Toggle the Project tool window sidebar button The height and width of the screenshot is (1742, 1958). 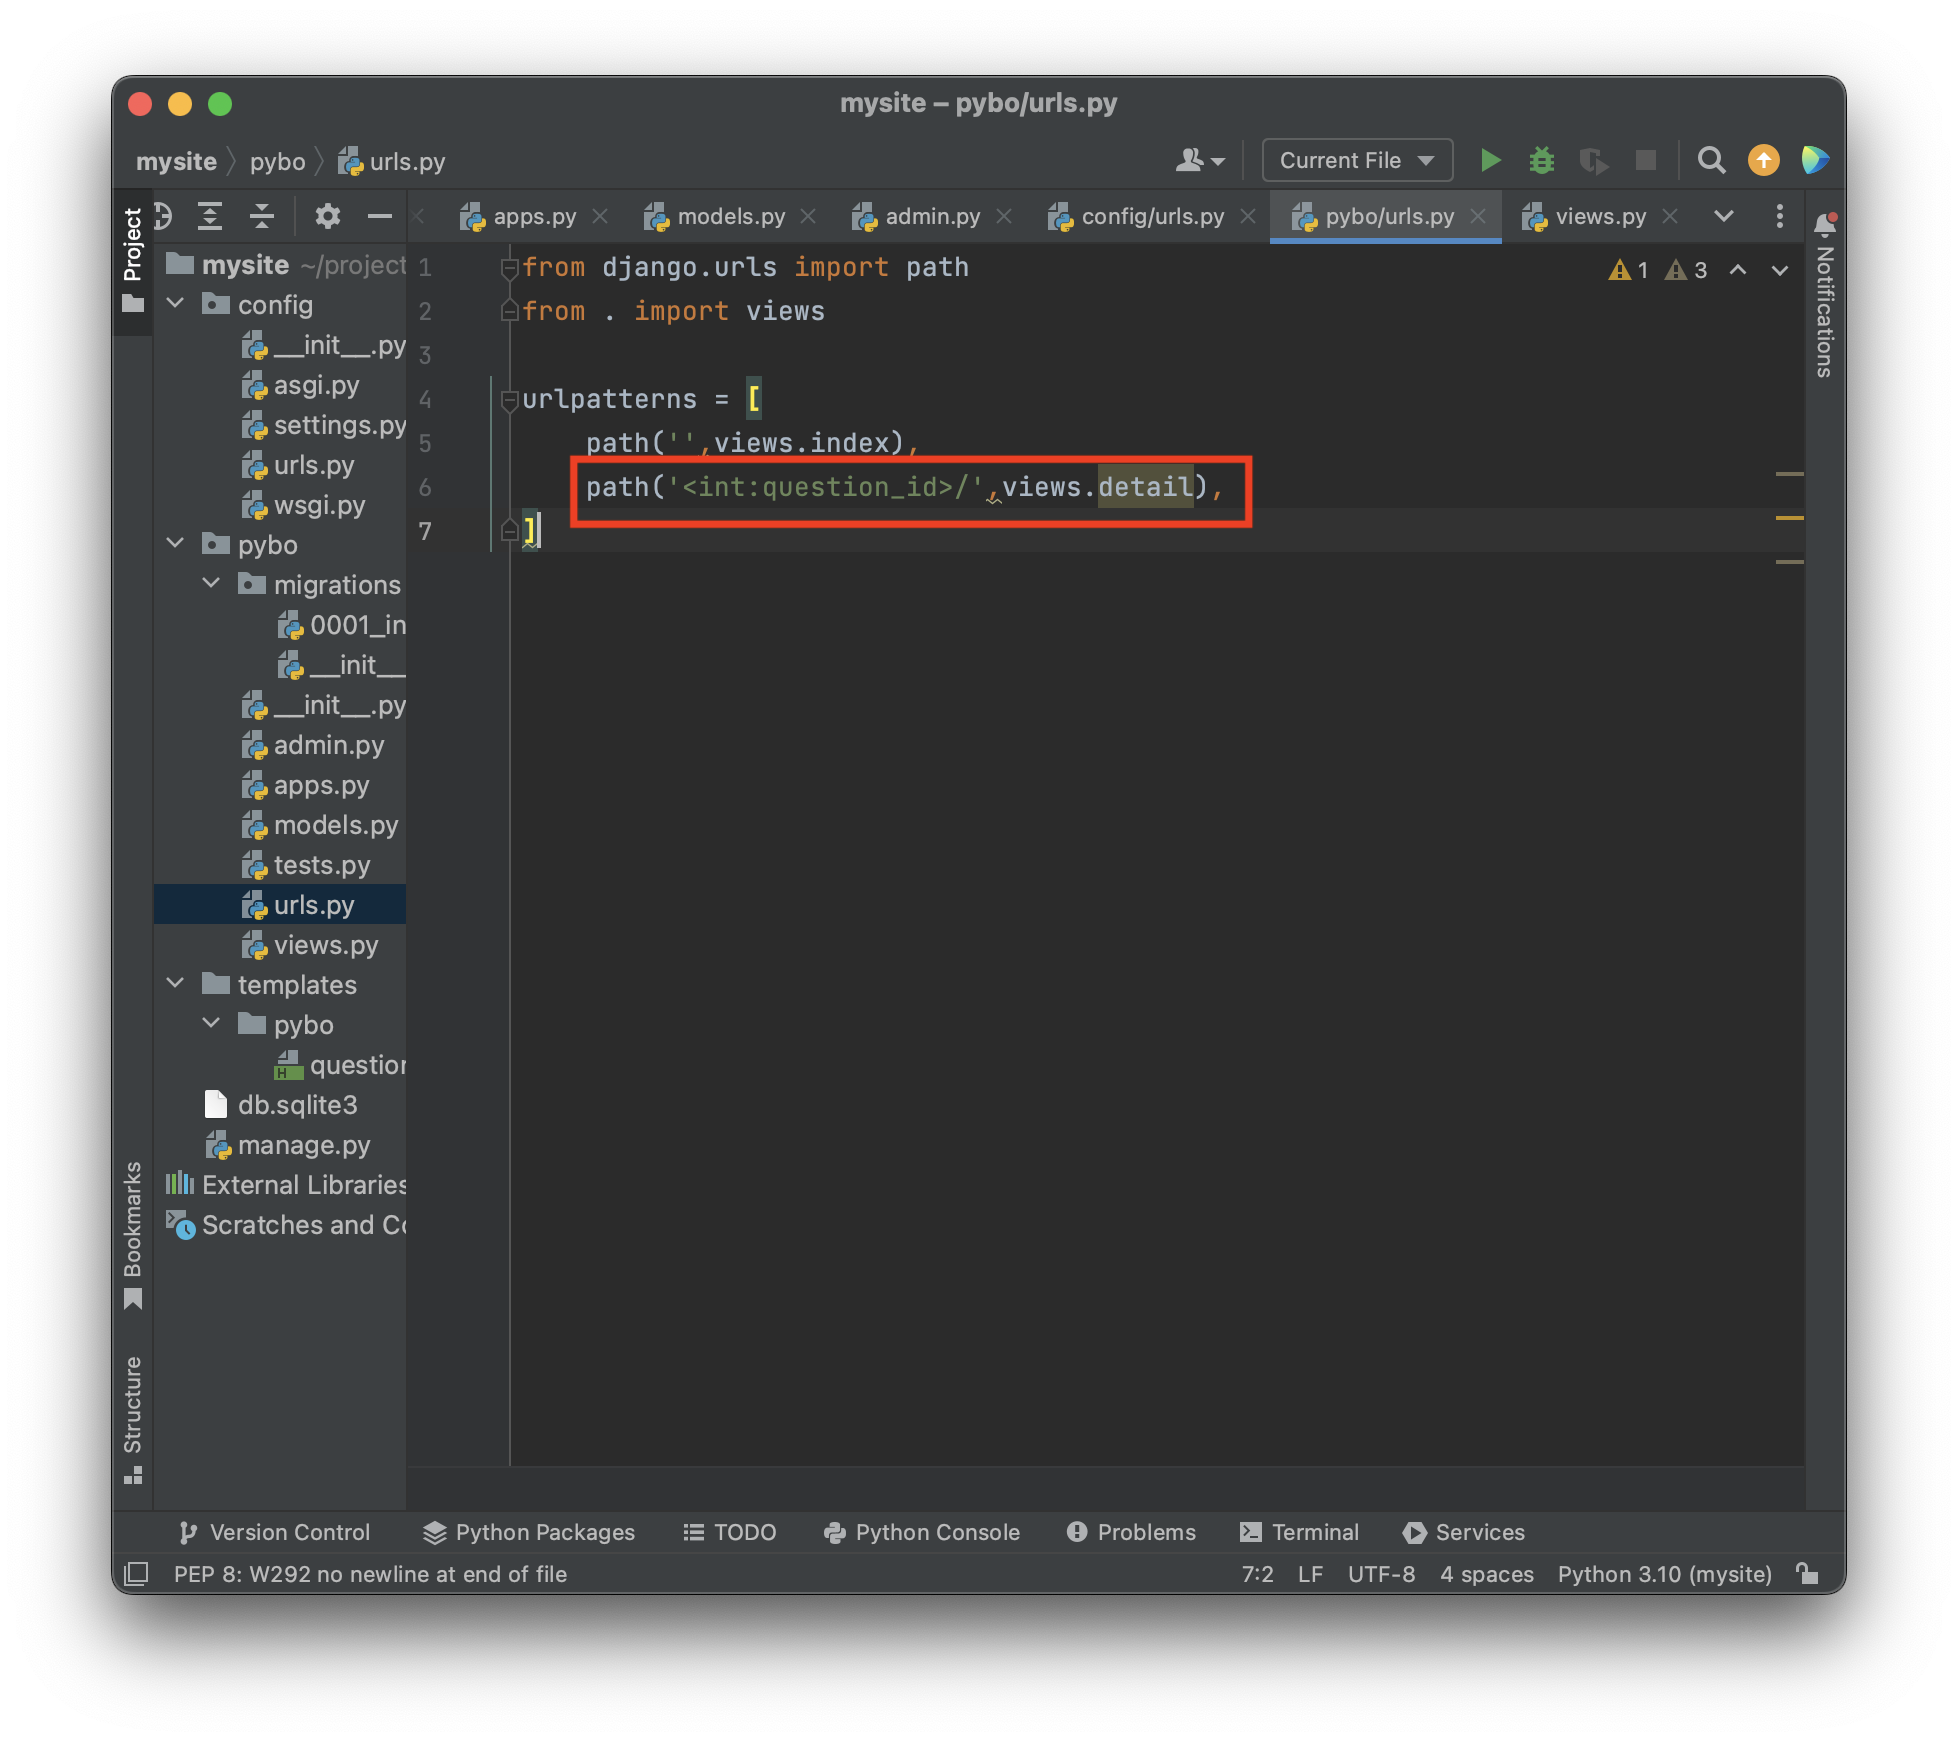pos(132,260)
